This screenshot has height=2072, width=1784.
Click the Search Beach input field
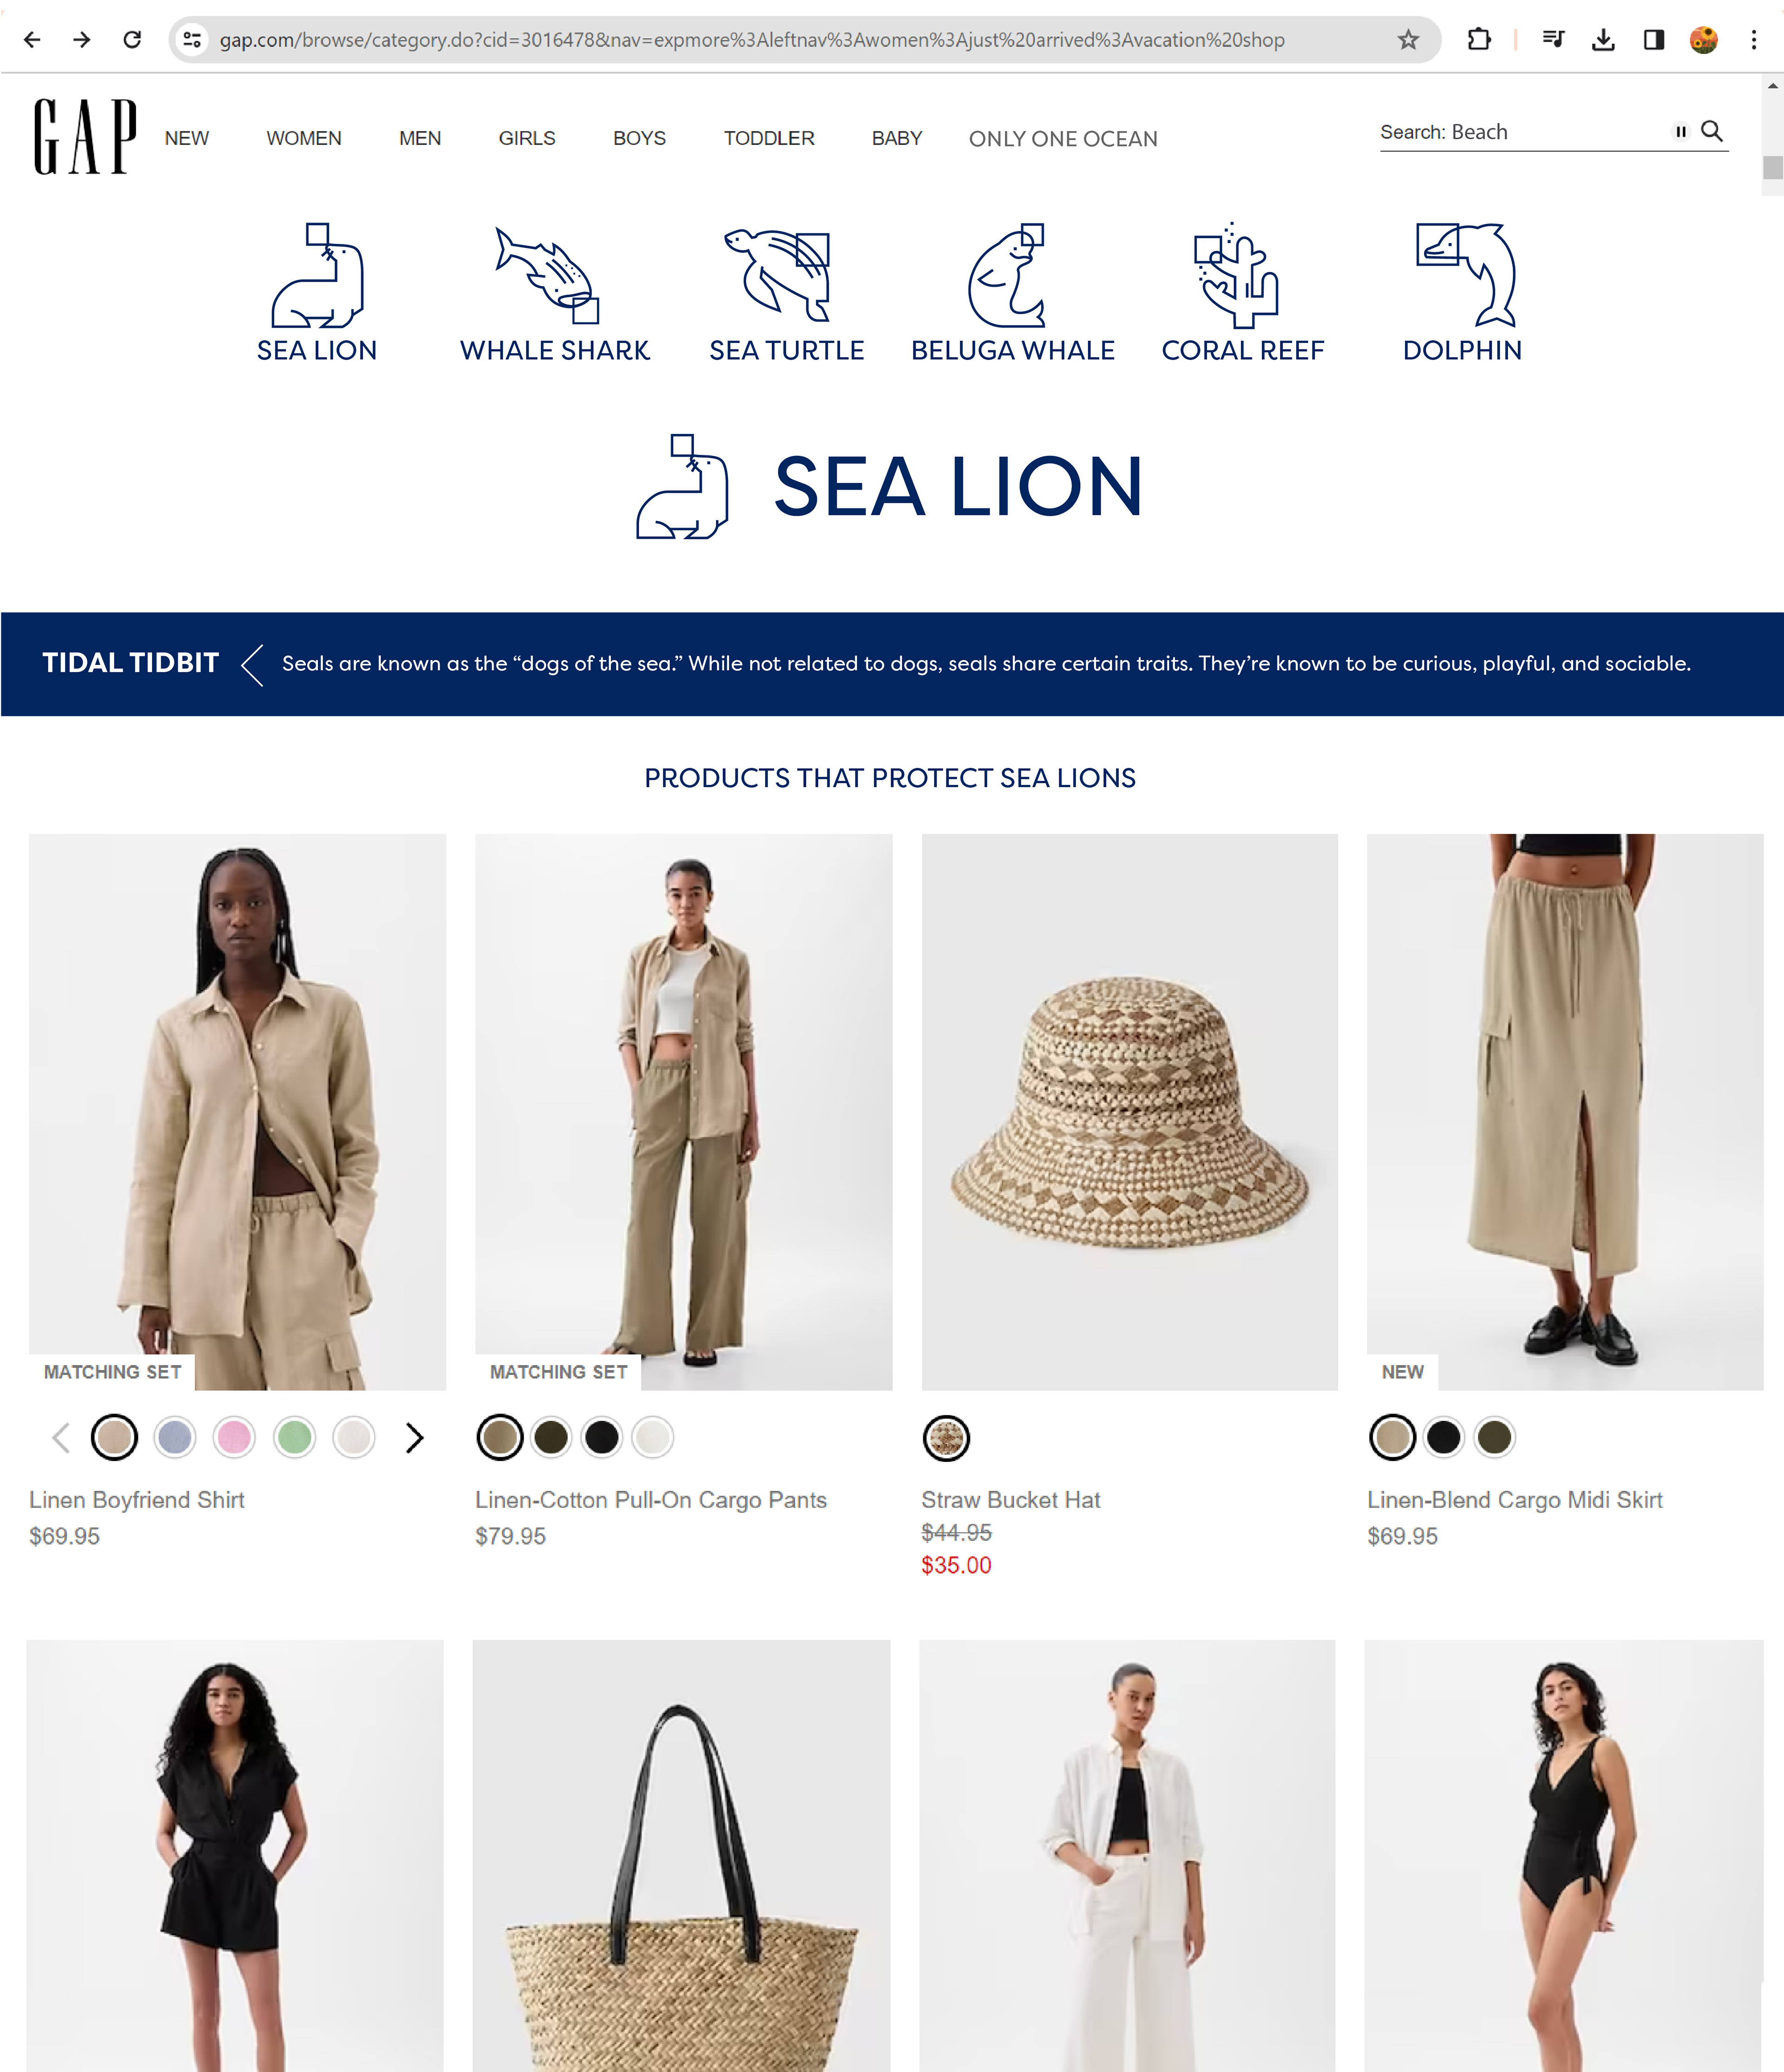click(1520, 132)
